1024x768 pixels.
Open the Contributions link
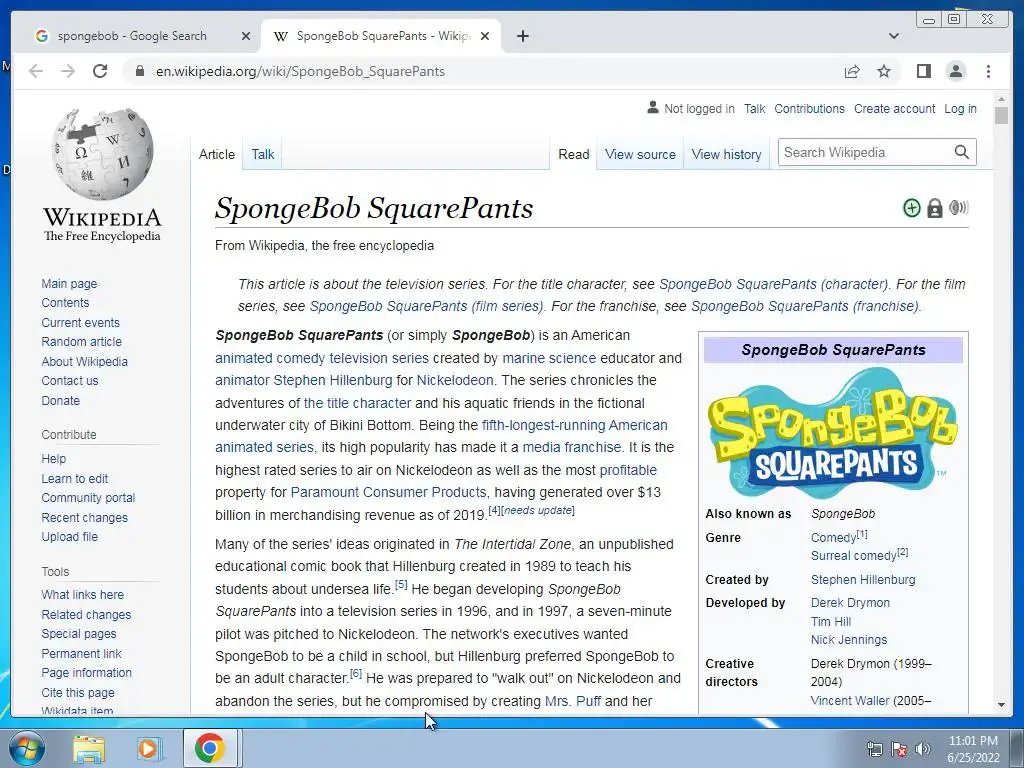(809, 108)
